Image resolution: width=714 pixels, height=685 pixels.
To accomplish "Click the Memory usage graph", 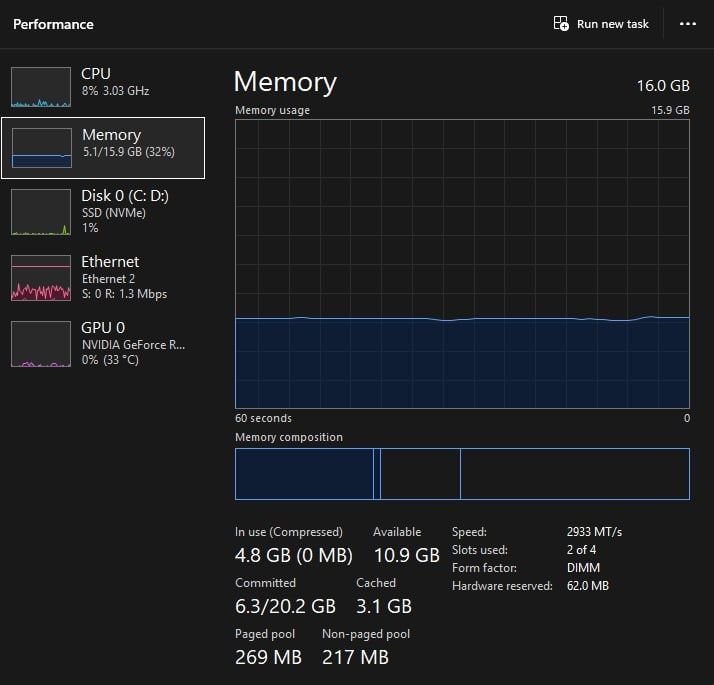I will [462, 265].
